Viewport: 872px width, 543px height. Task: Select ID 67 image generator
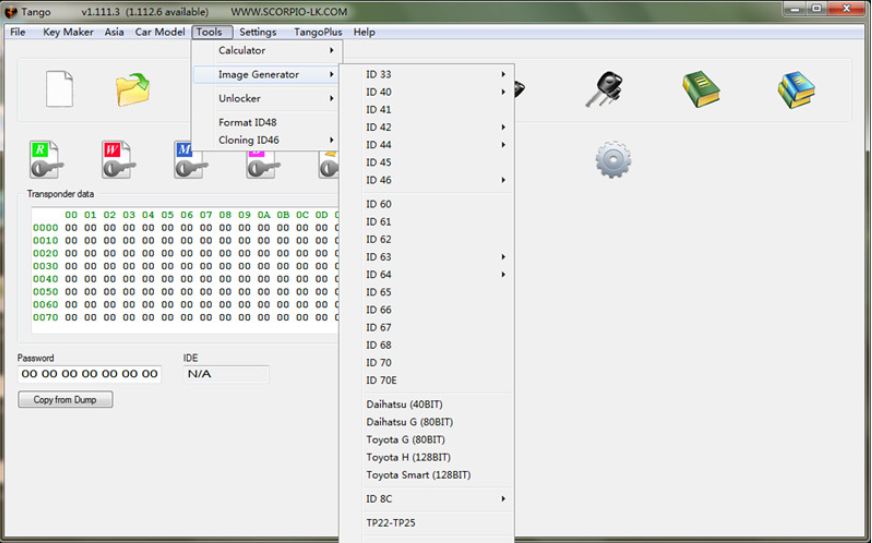coord(427,328)
